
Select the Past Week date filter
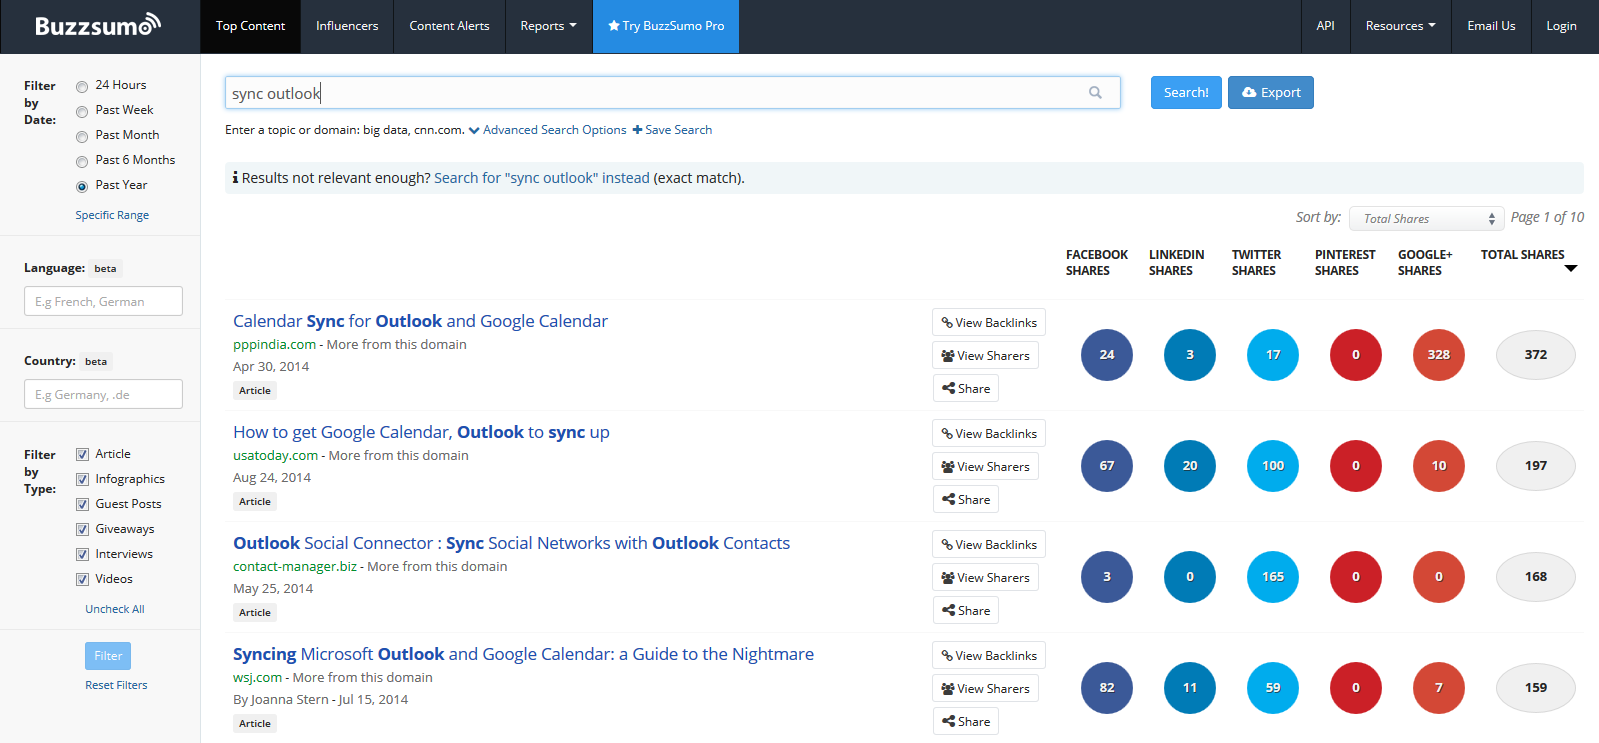coord(82,111)
